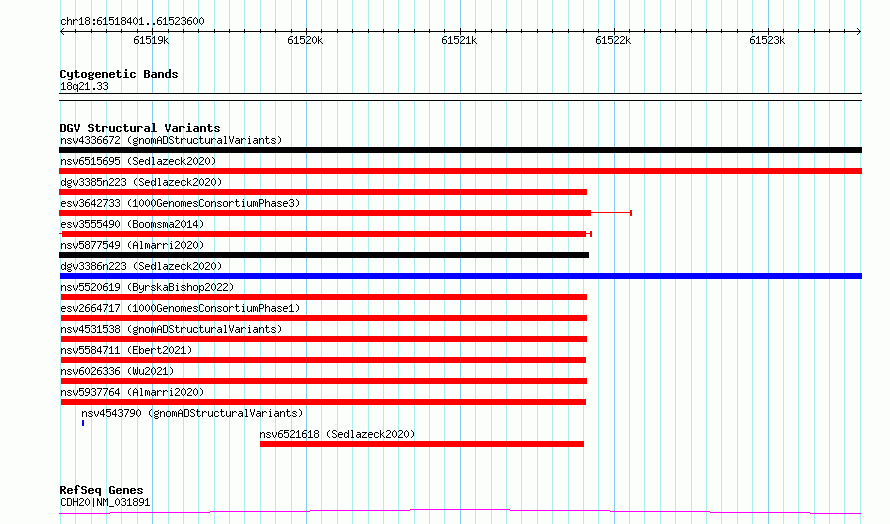Viewport: 890px width, 524px height.
Task: Click the chr18:61518401..61523600 position label
Action: (132, 21)
